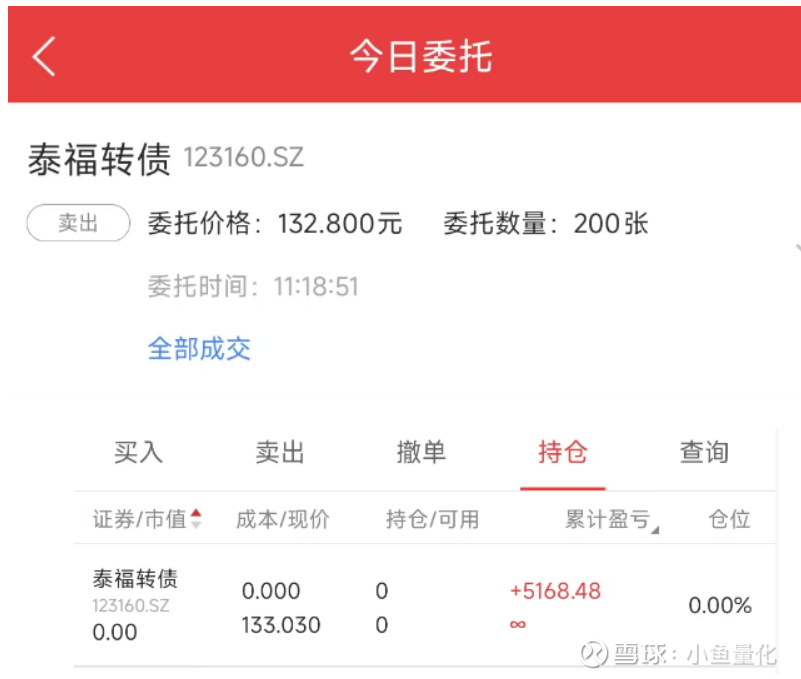Viewport: 801px width, 679px height.
Task: Open the 撤单 tab
Action: (x=421, y=452)
